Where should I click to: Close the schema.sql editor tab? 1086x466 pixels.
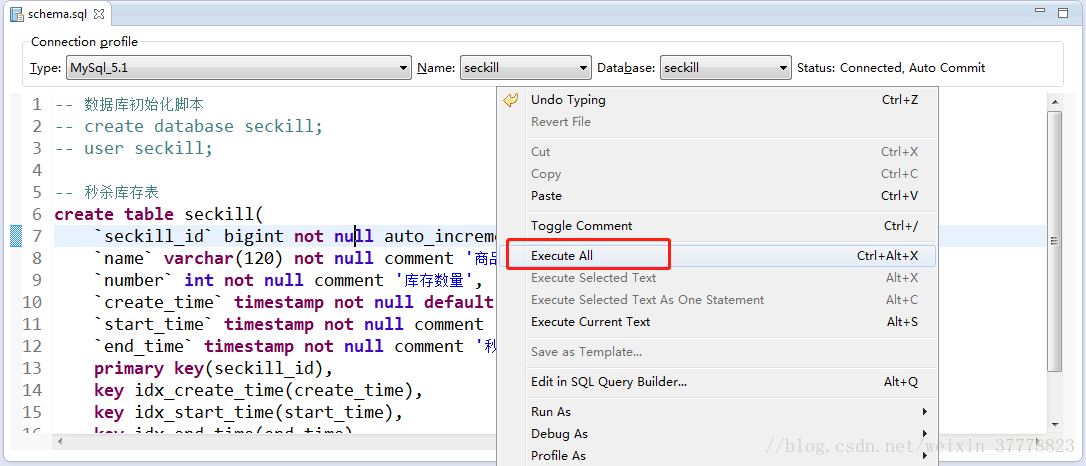[99, 14]
